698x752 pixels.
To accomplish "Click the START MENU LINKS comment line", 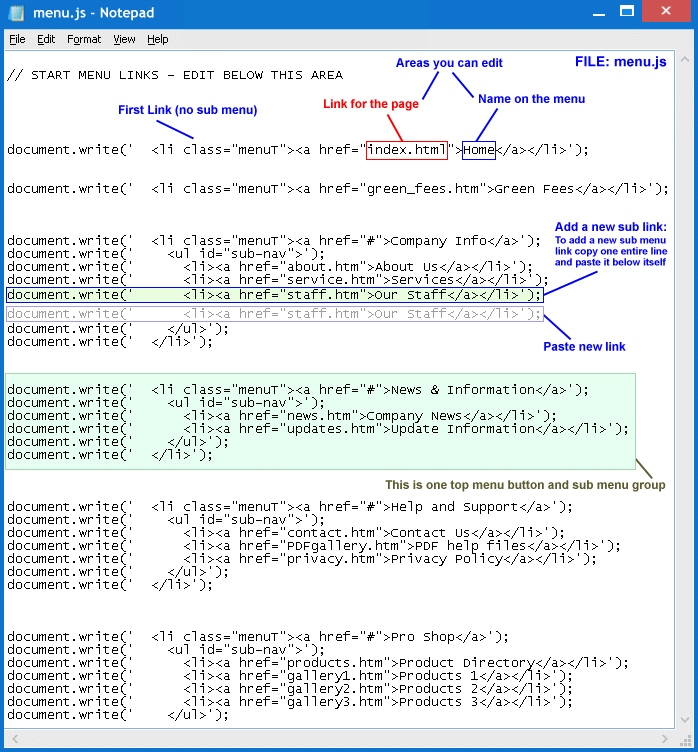I will coord(174,75).
